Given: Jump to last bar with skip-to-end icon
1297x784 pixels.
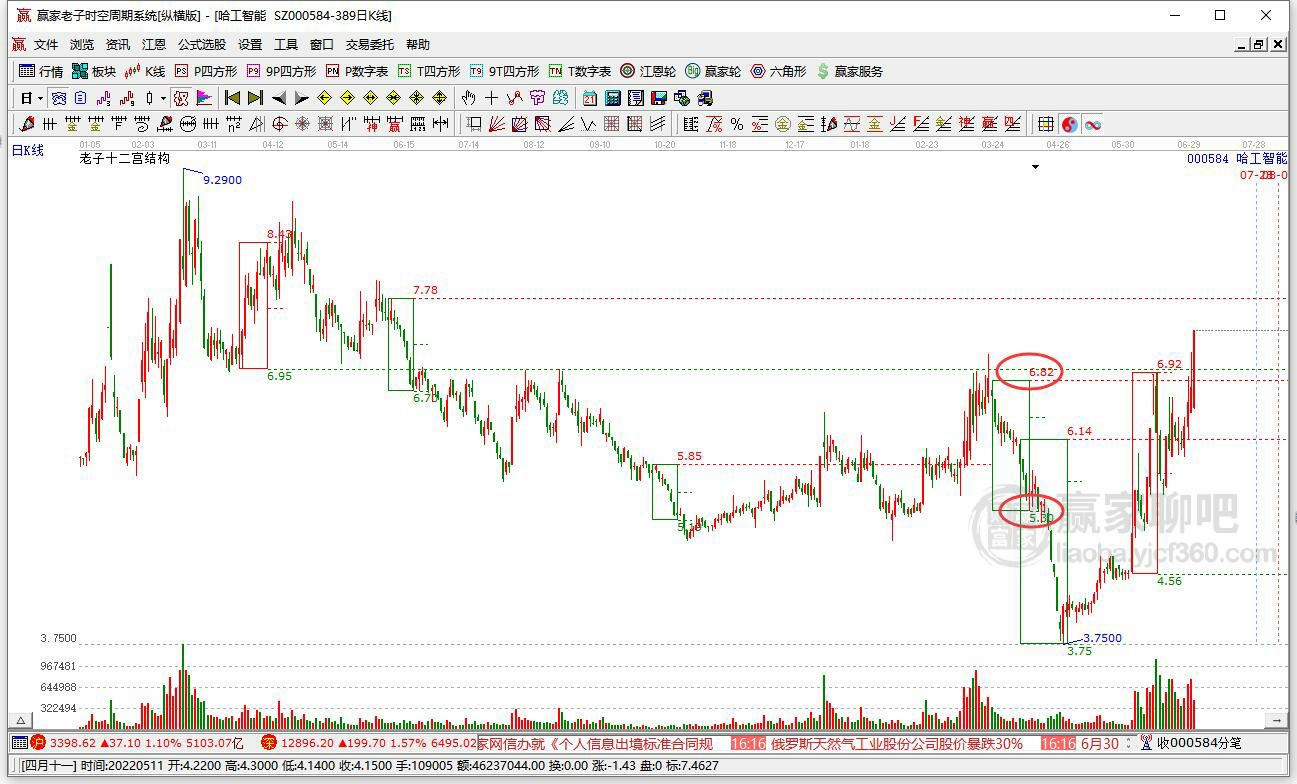Looking at the screenshot, I should click(x=255, y=98).
